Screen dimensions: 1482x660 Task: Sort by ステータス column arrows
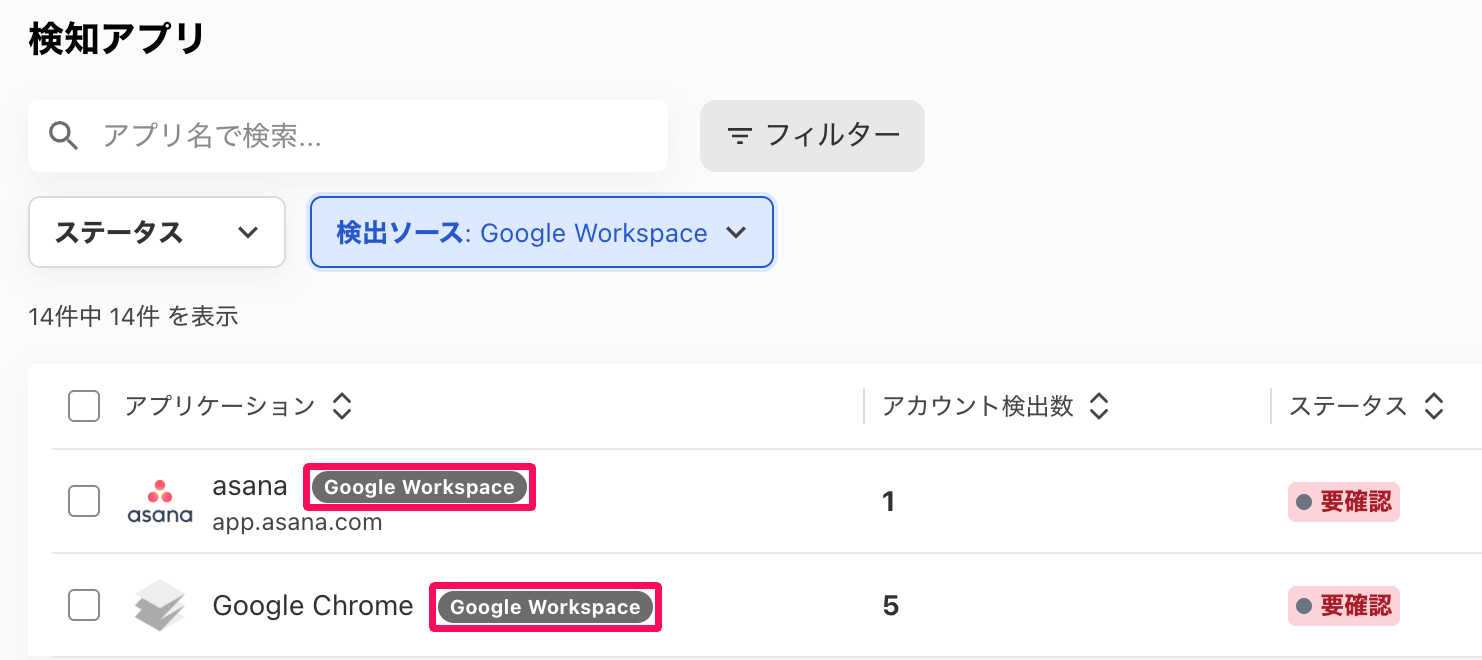click(1434, 406)
